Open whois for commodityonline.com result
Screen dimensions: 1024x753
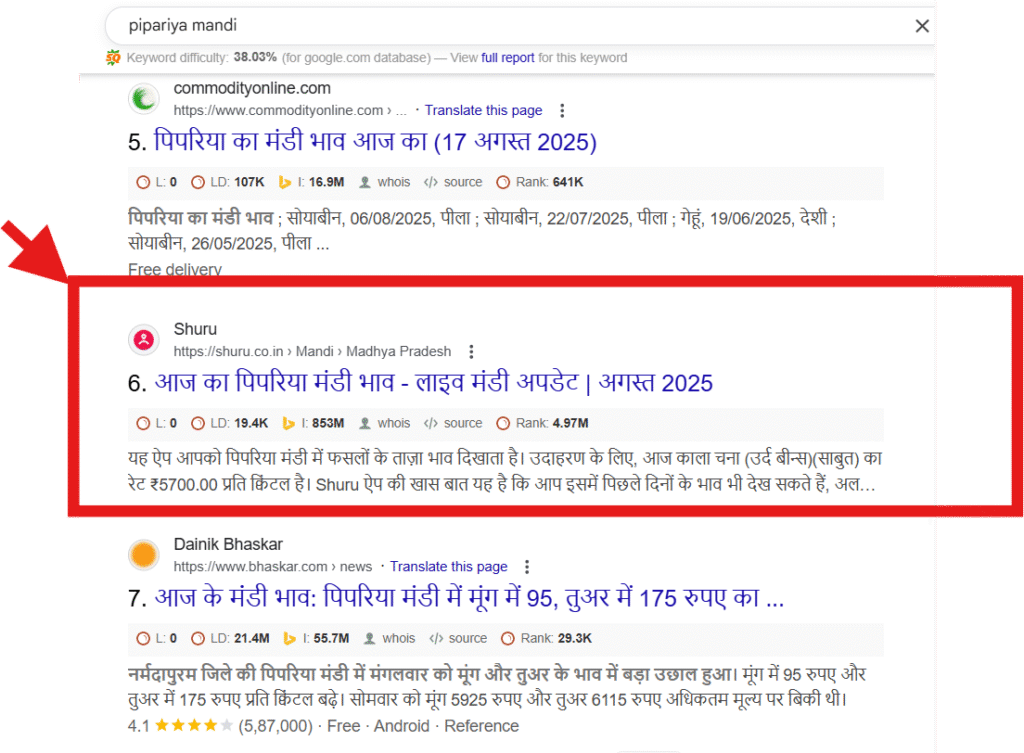click(384, 182)
